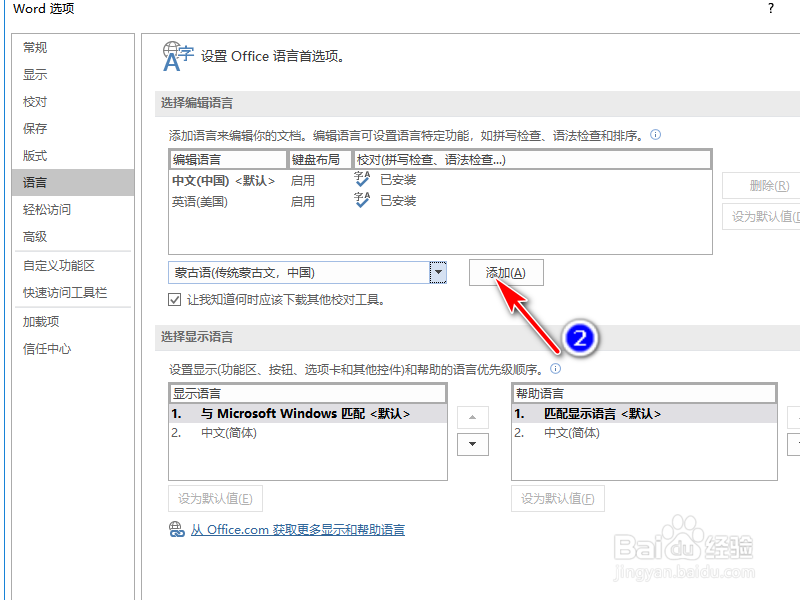Select 中文(简体) in help language list

click(644, 433)
